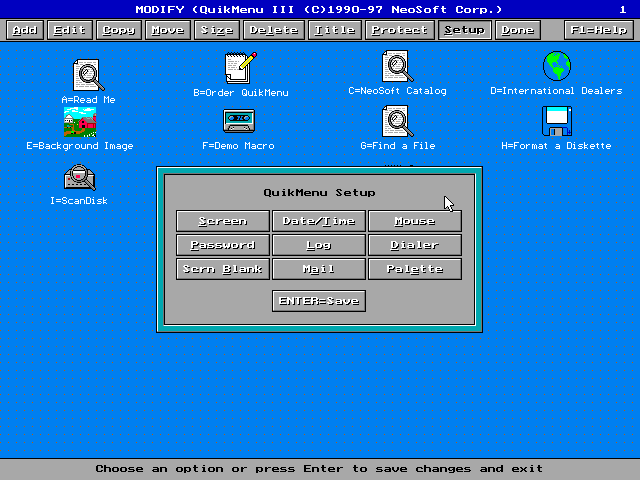Click the F=Demo Macro label
Viewport: 640px width, 480px height.
pyautogui.click(x=238, y=146)
